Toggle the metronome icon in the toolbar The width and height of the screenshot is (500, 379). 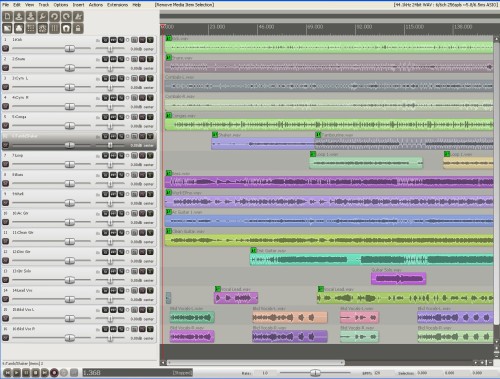[x=78, y=16]
